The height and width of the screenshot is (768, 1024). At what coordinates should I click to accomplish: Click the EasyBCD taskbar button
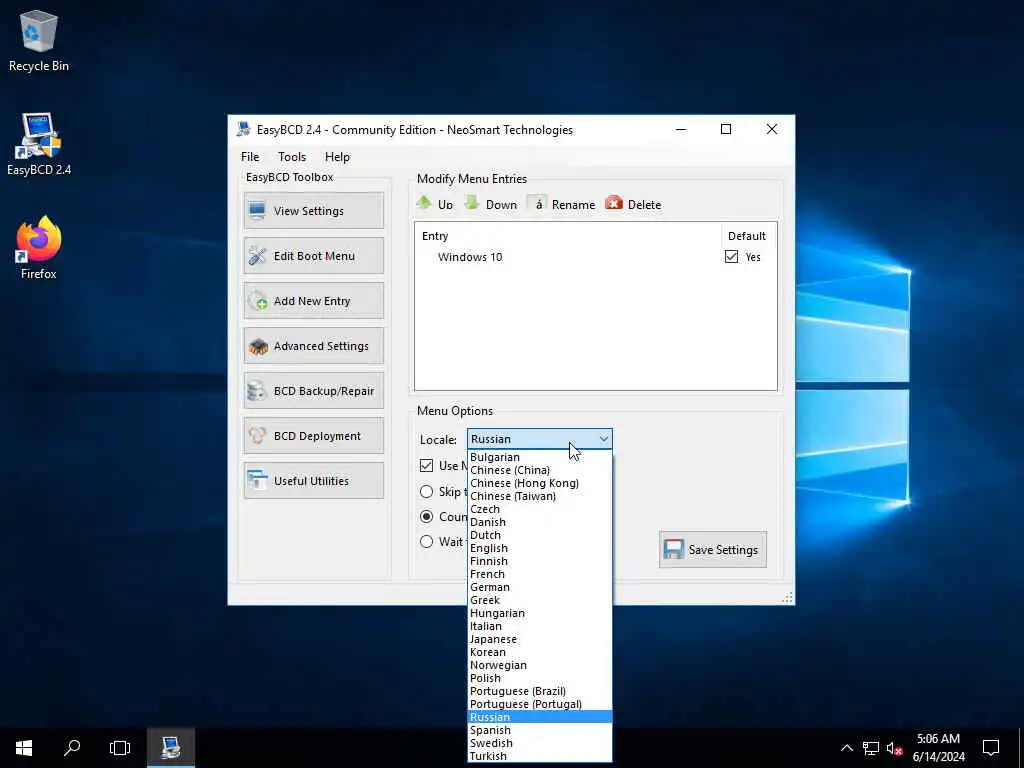170,748
